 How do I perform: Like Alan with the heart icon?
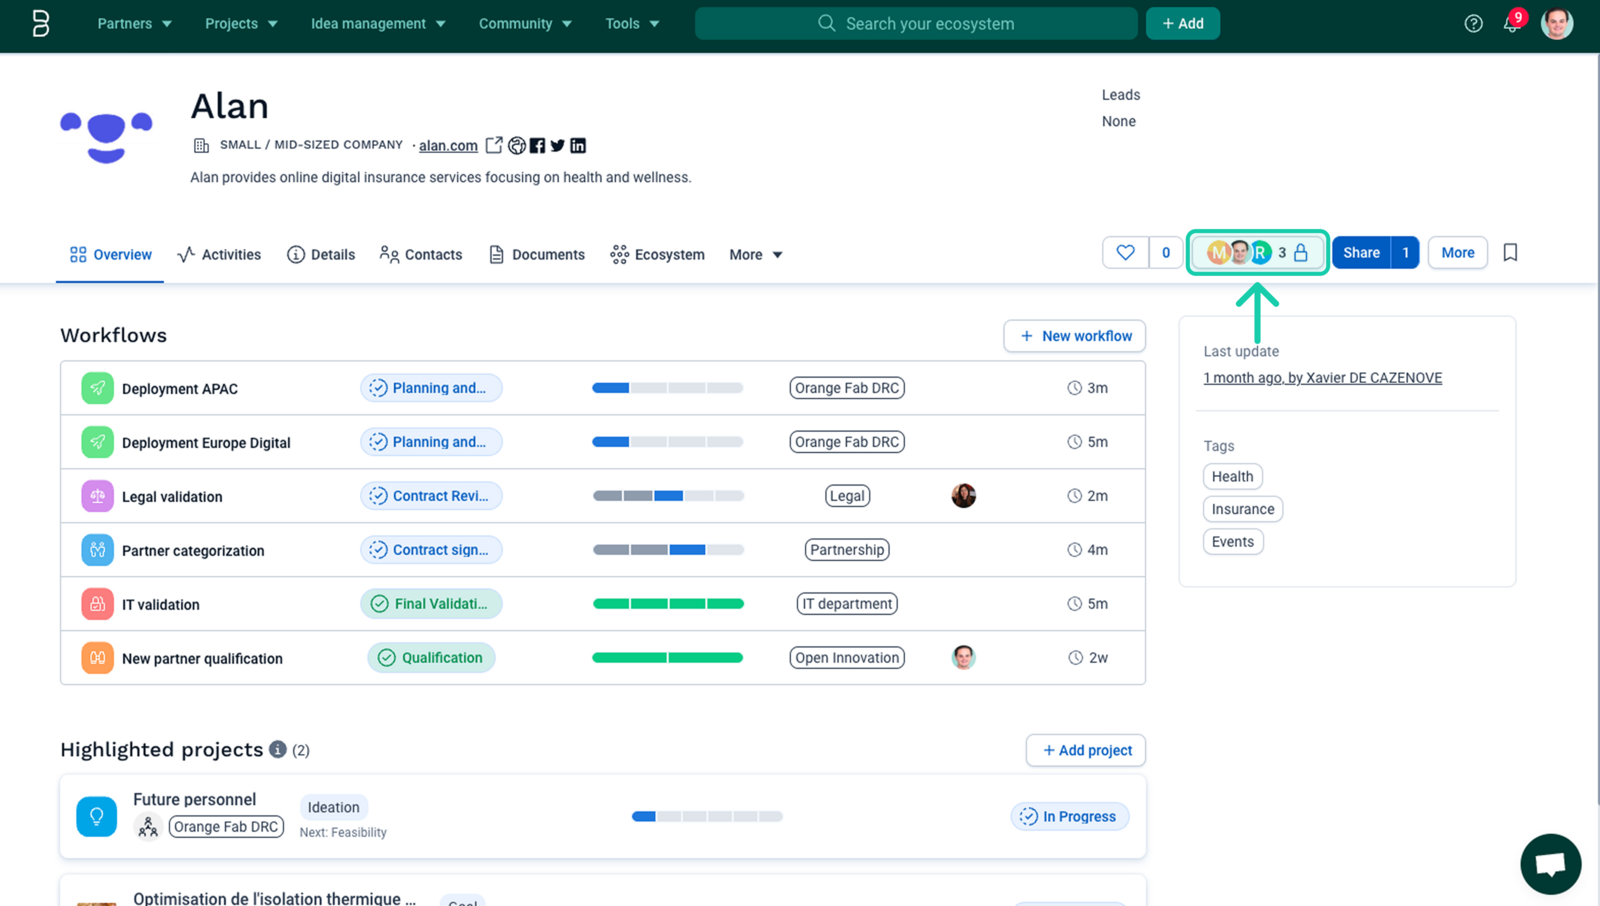[1126, 253]
